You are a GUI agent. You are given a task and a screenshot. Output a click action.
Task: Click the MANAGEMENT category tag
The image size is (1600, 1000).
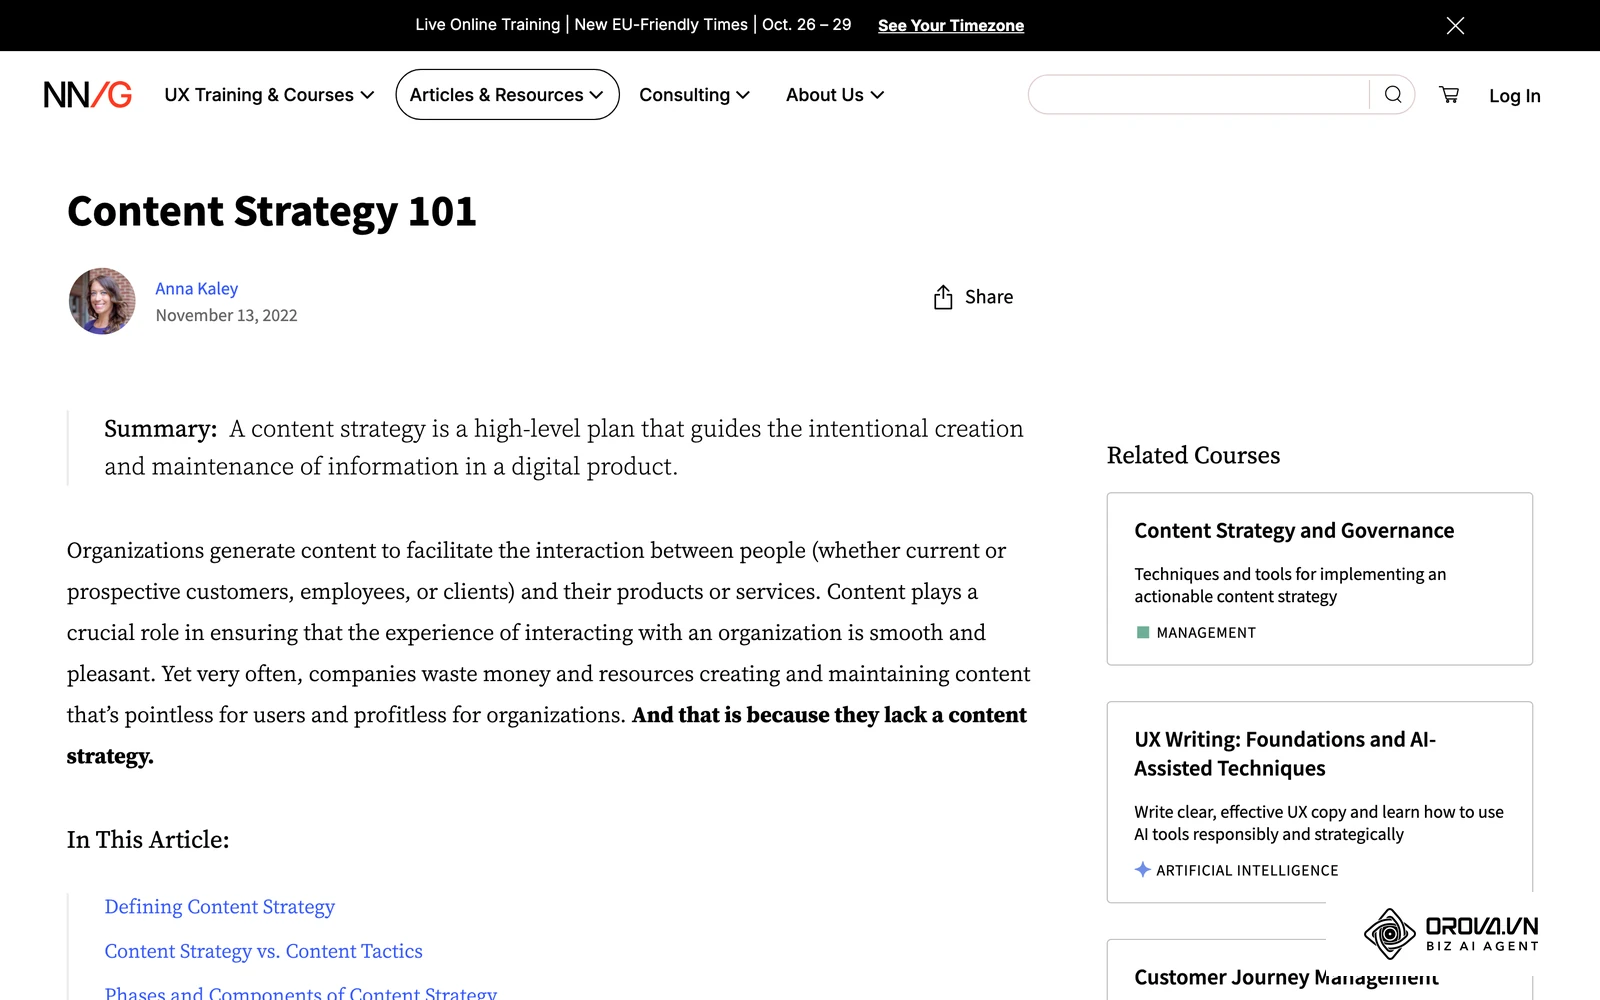click(1196, 633)
